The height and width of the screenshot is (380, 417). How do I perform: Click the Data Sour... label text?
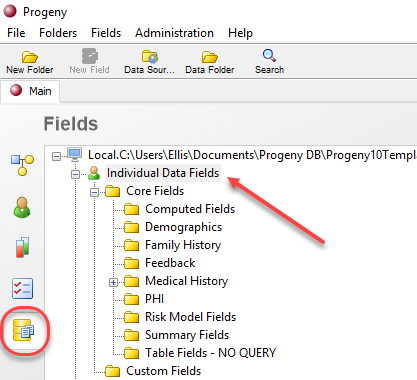149,70
